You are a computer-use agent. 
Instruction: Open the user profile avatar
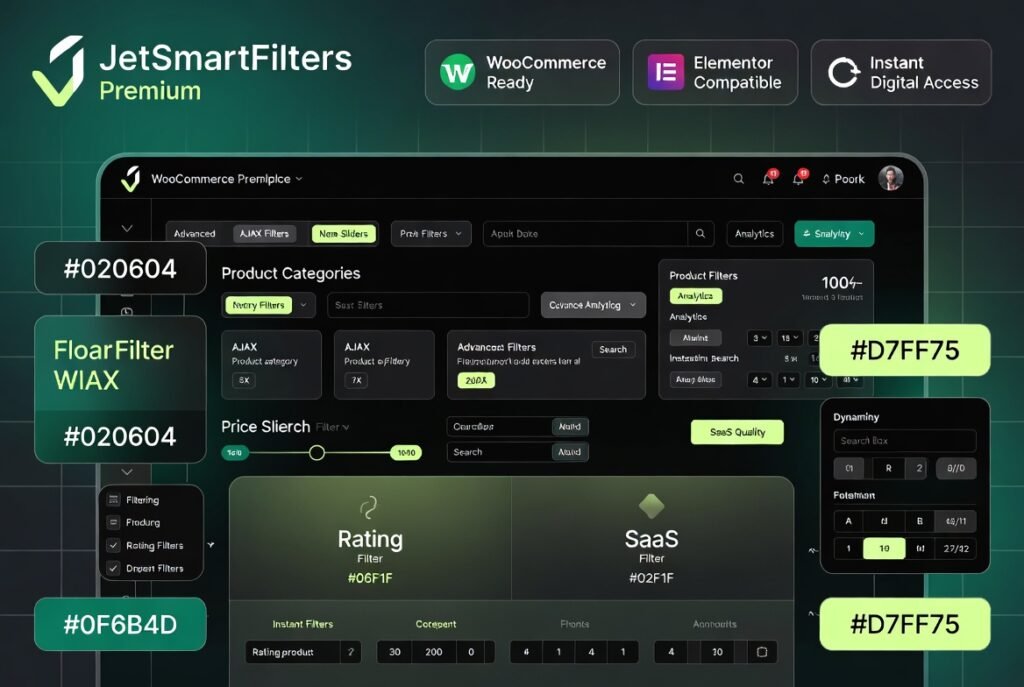[891, 178]
